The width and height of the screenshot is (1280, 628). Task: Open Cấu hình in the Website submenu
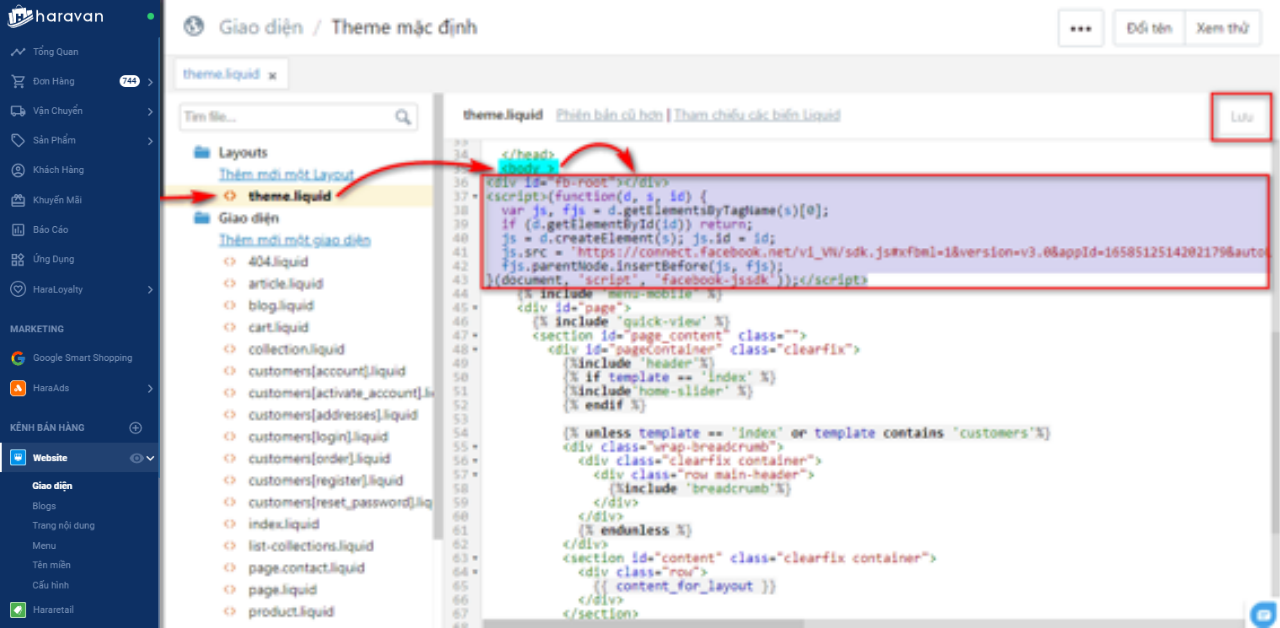(x=50, y=585)
